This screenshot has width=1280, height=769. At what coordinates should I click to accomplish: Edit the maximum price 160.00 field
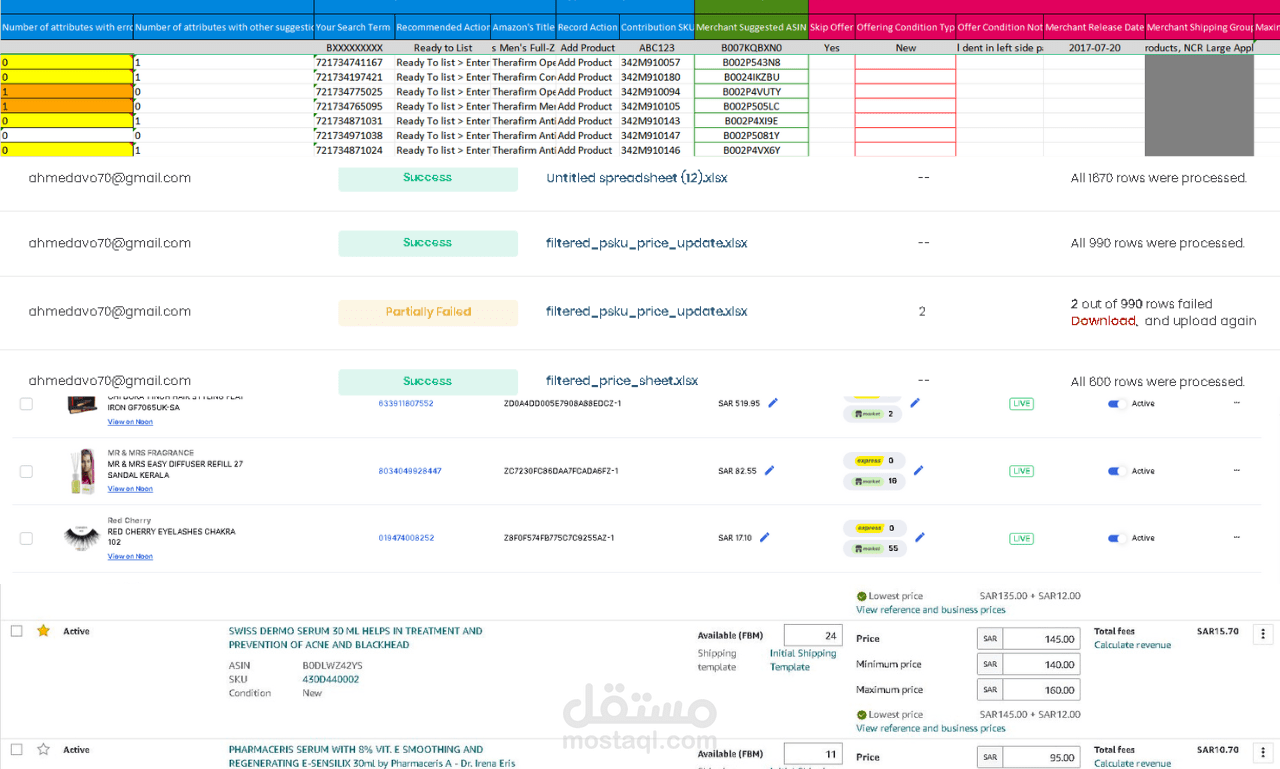point(1041,691)
